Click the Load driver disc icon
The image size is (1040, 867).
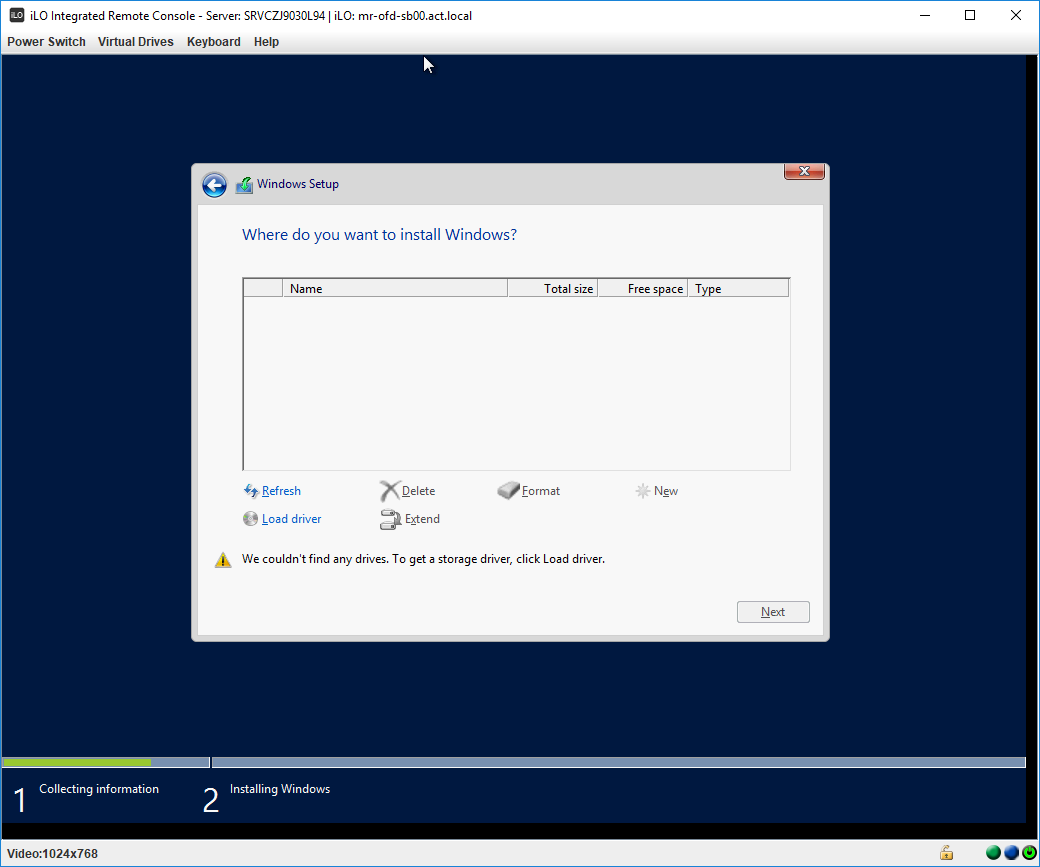click(x=250, y=519)
